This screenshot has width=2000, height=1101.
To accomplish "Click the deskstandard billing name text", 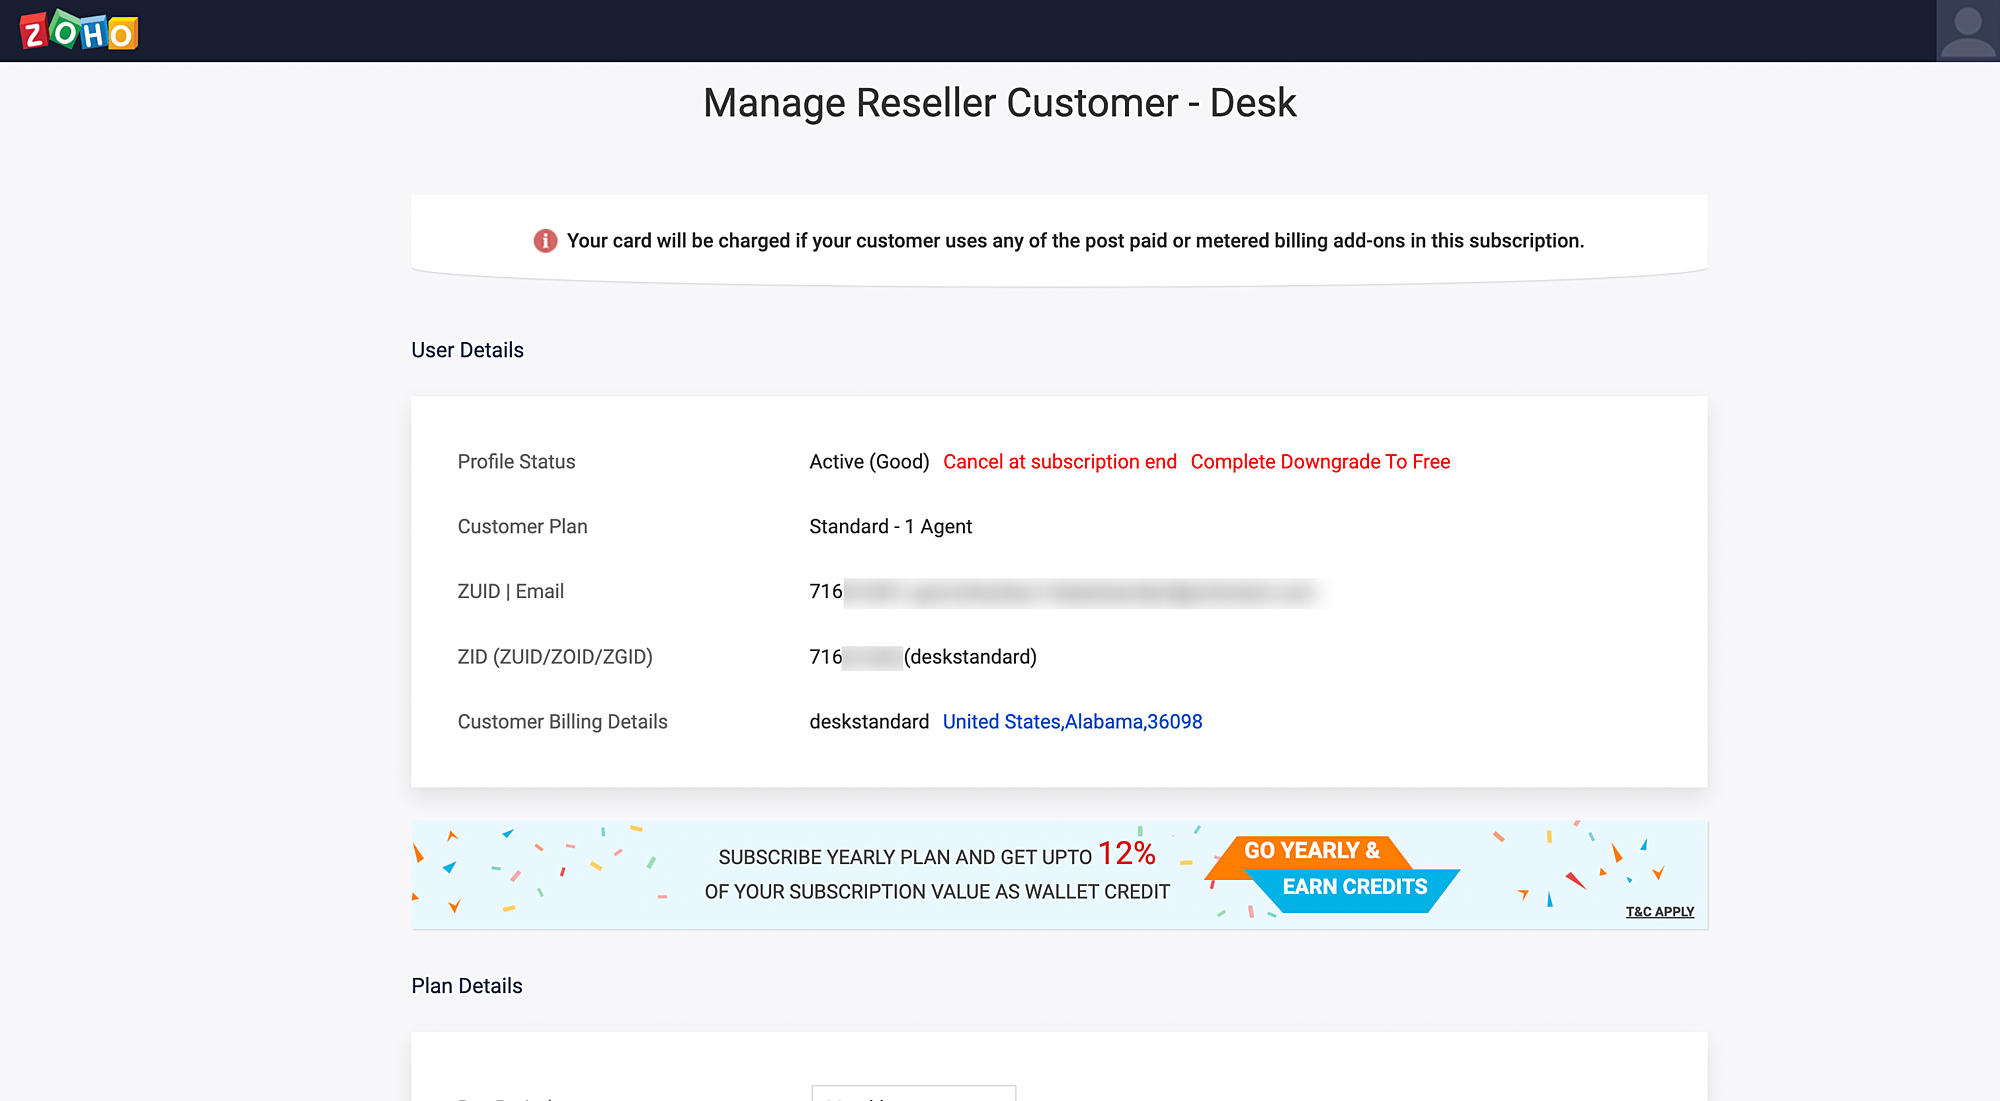I will [x=869, y=722].
